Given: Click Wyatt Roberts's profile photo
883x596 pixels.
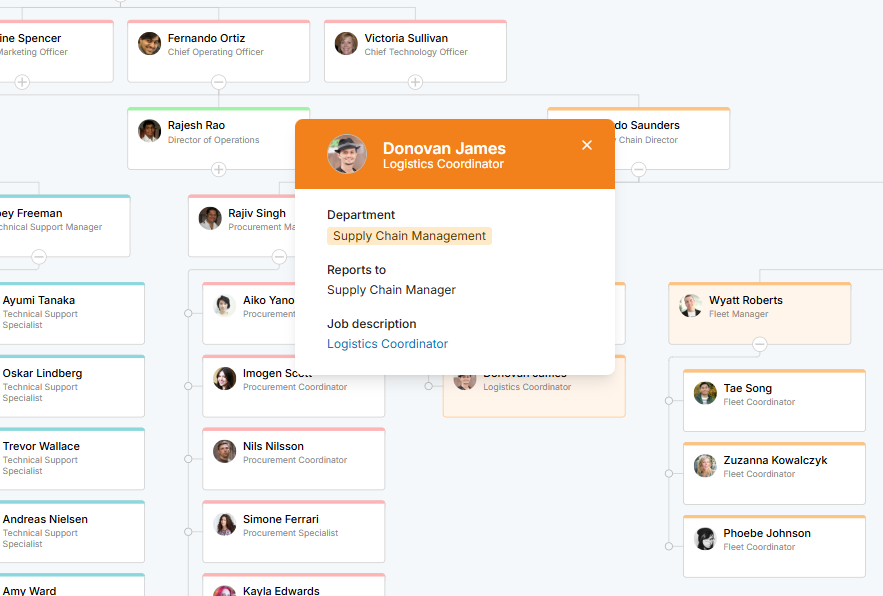Looking at the screenshot, I should pyautogui.click(x=690, y=306).
